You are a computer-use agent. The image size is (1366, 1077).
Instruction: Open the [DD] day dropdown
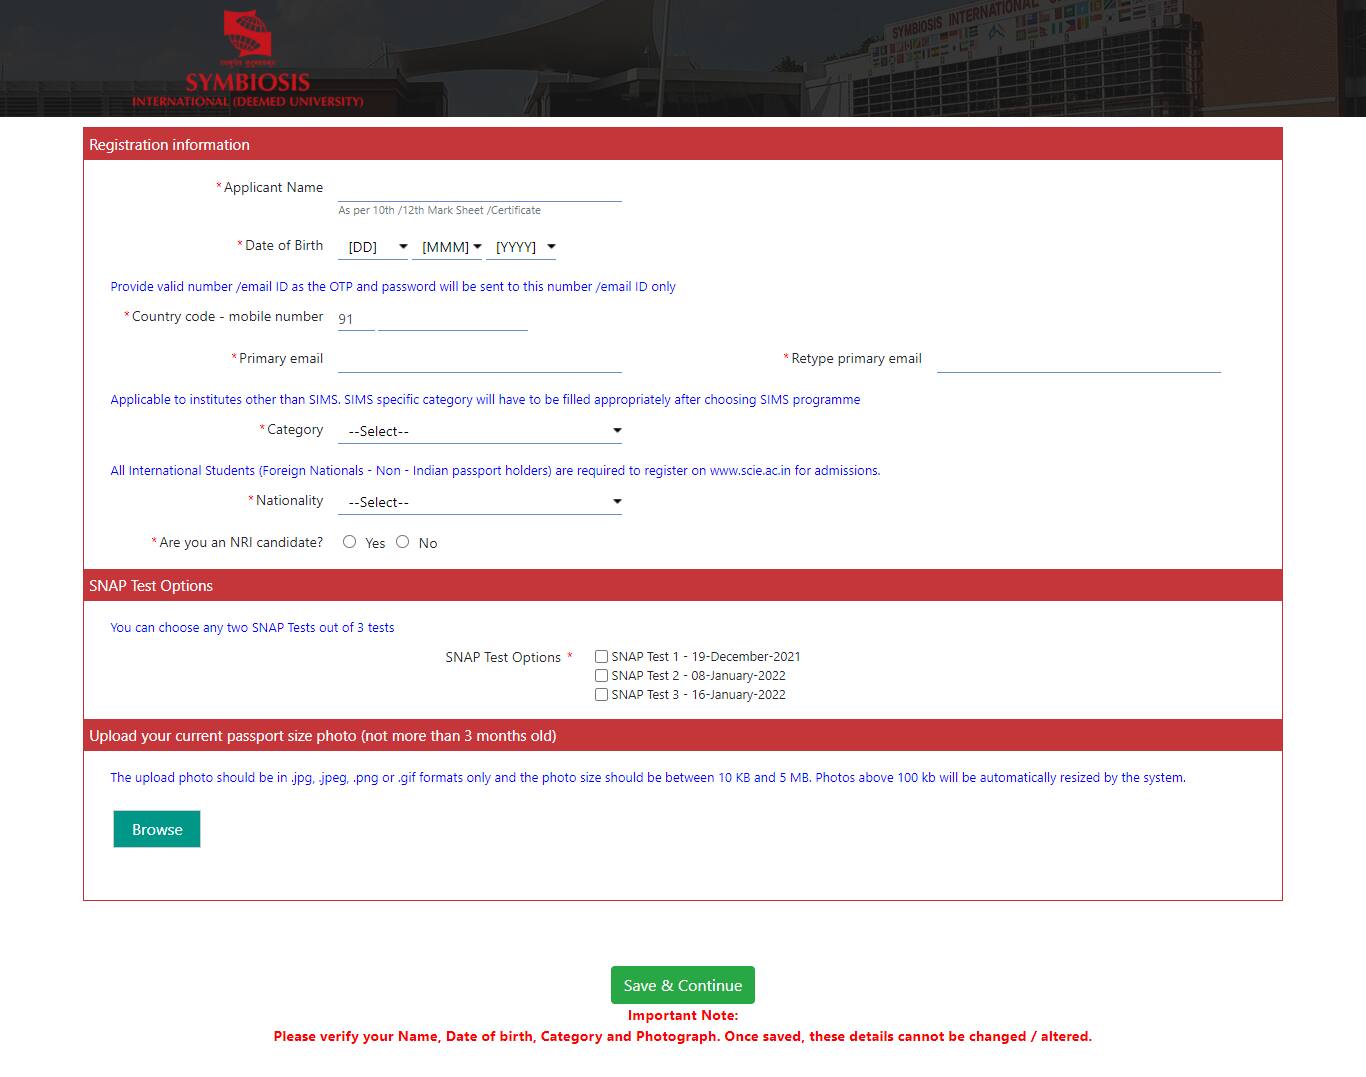coord(372,246)
